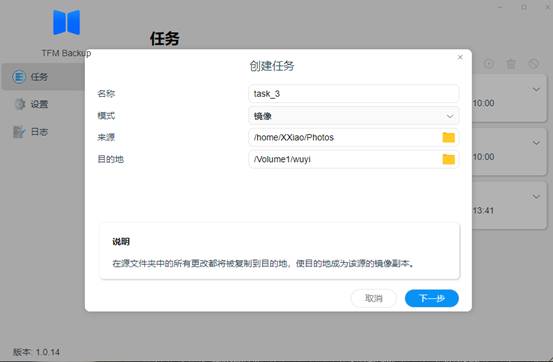Image resolution: width=553 pixels, height=362 pixels.
Task: Click the 任务 list icon in sidebar
Action: point(19,77)
